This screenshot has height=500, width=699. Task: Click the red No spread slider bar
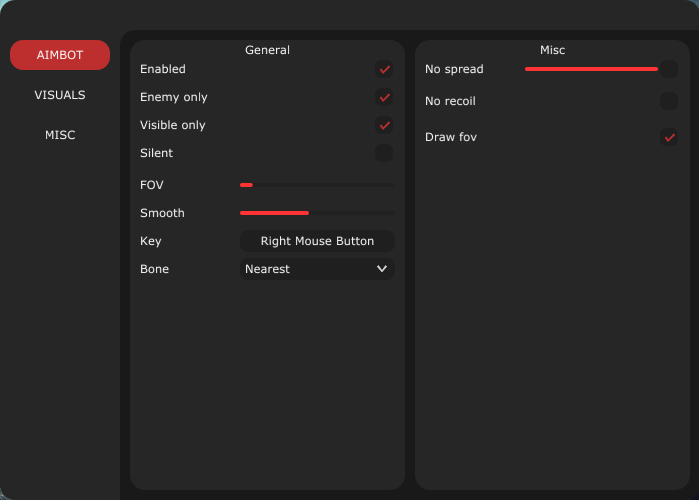591,69
